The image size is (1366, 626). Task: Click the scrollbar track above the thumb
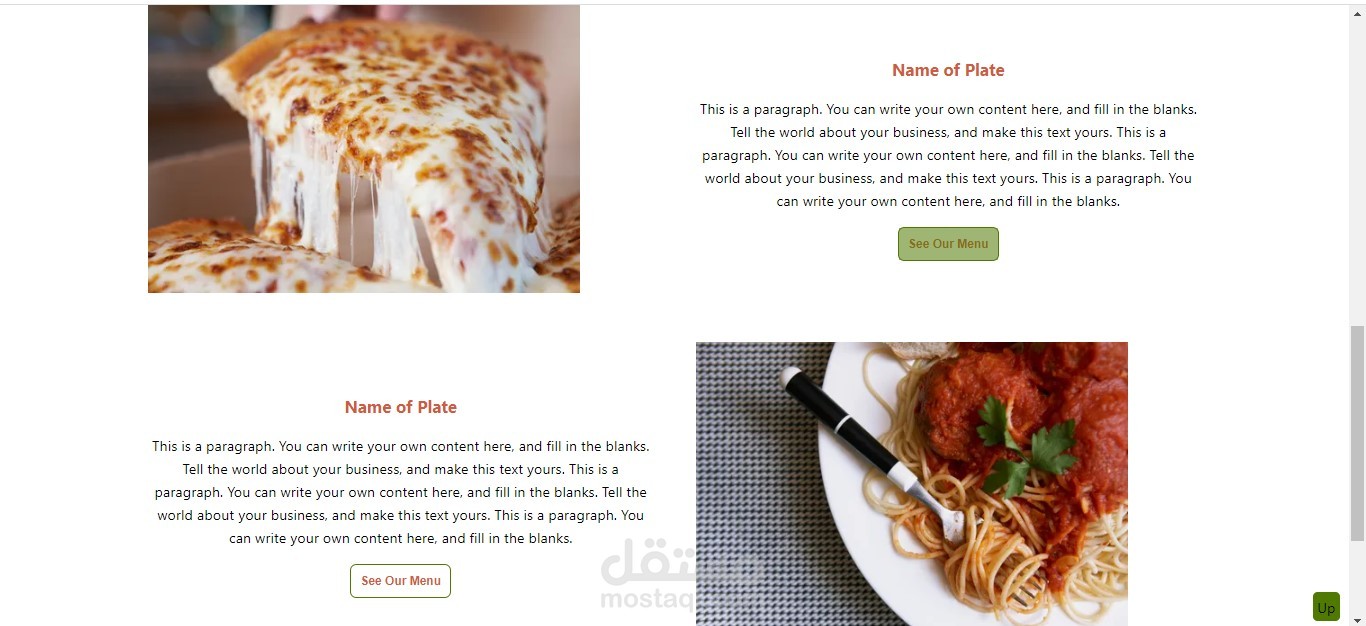[x=1357, y=165]
